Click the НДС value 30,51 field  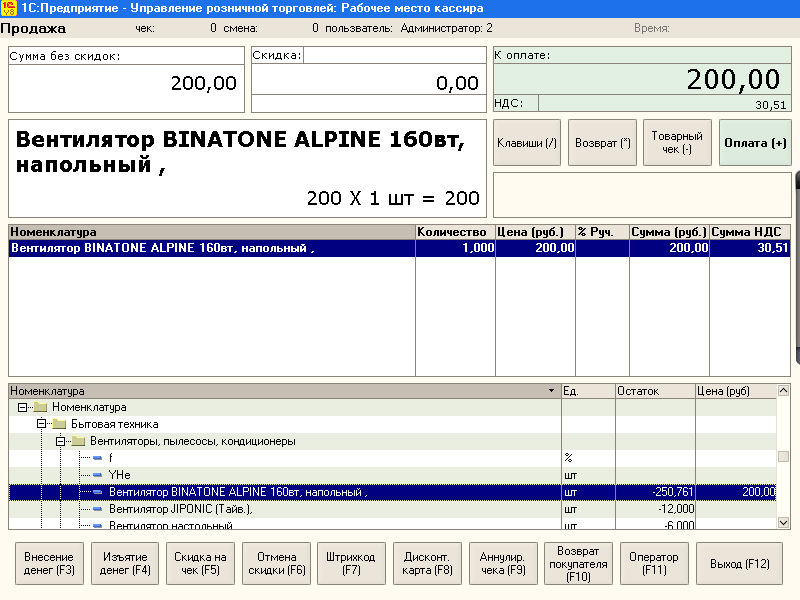point(664,104)
